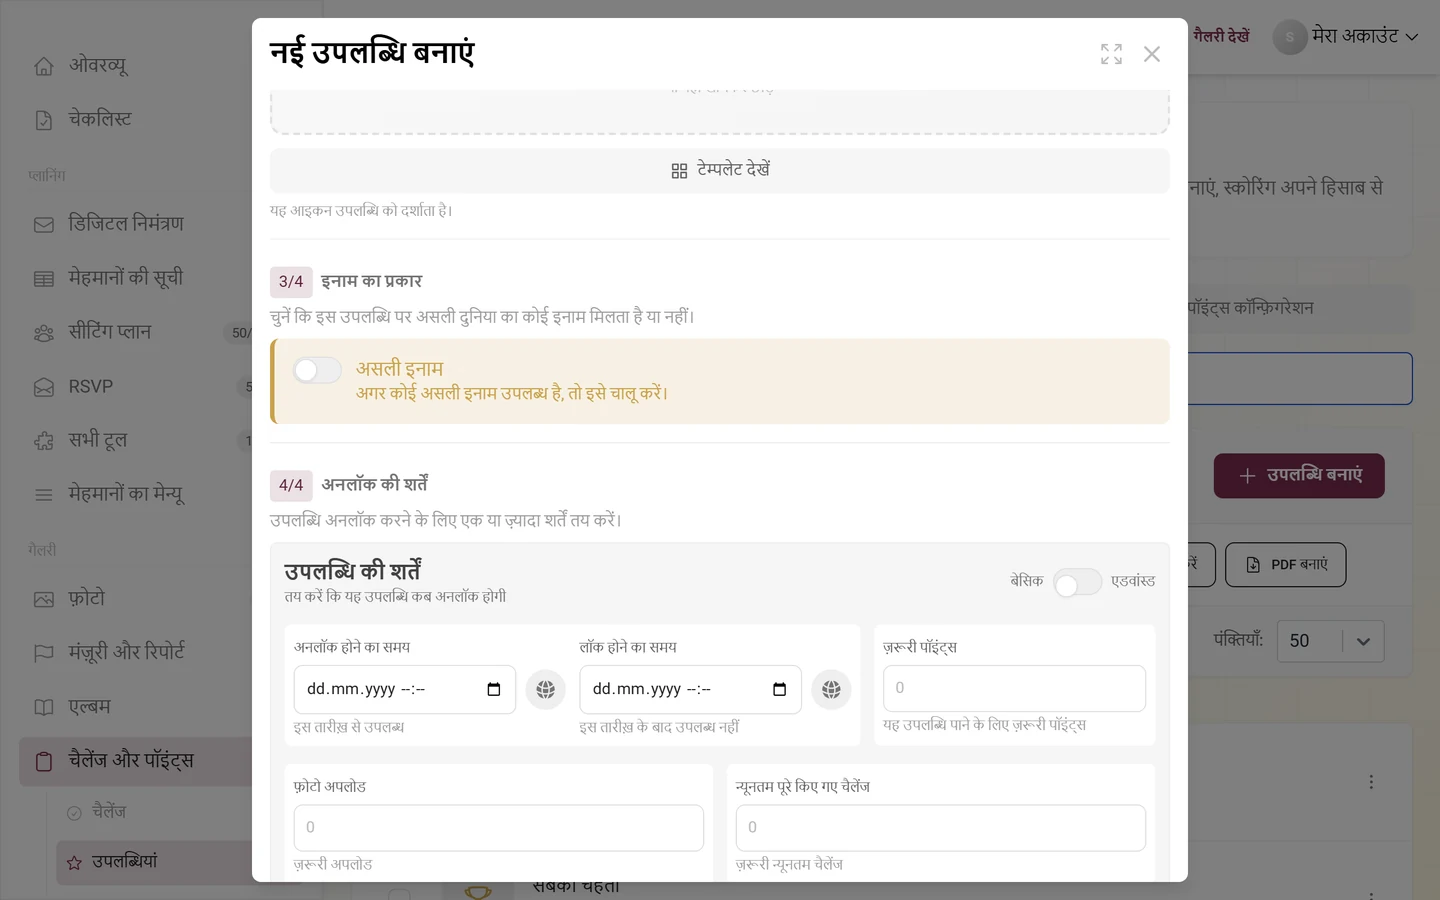Click the लॉक होने का समय date field
The height and width of the screenshot is (900, 1440).
coord(690,689)
